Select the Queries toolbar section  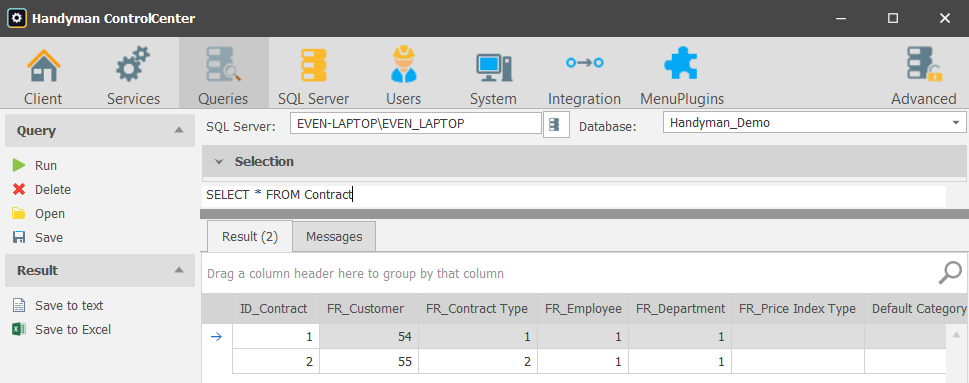tap(224, 73)
